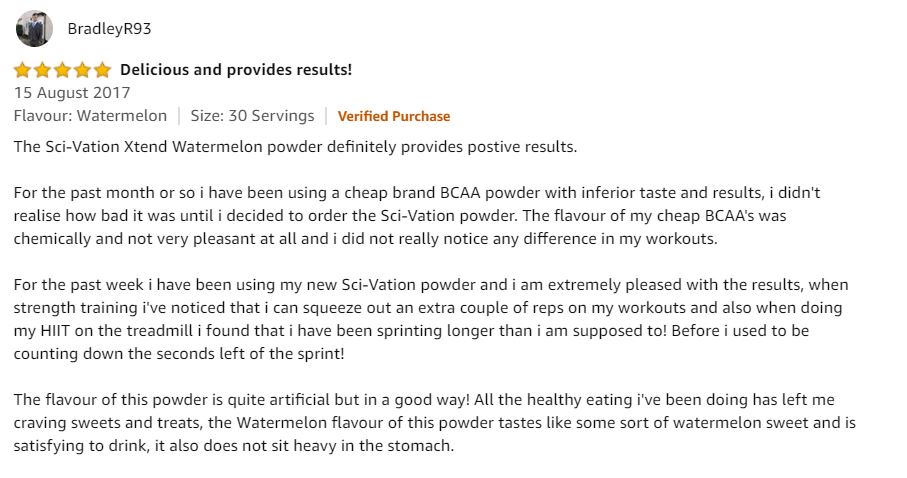Click the Size: 30 Servings variant text

pyautogui.click(x=253, y=116)
